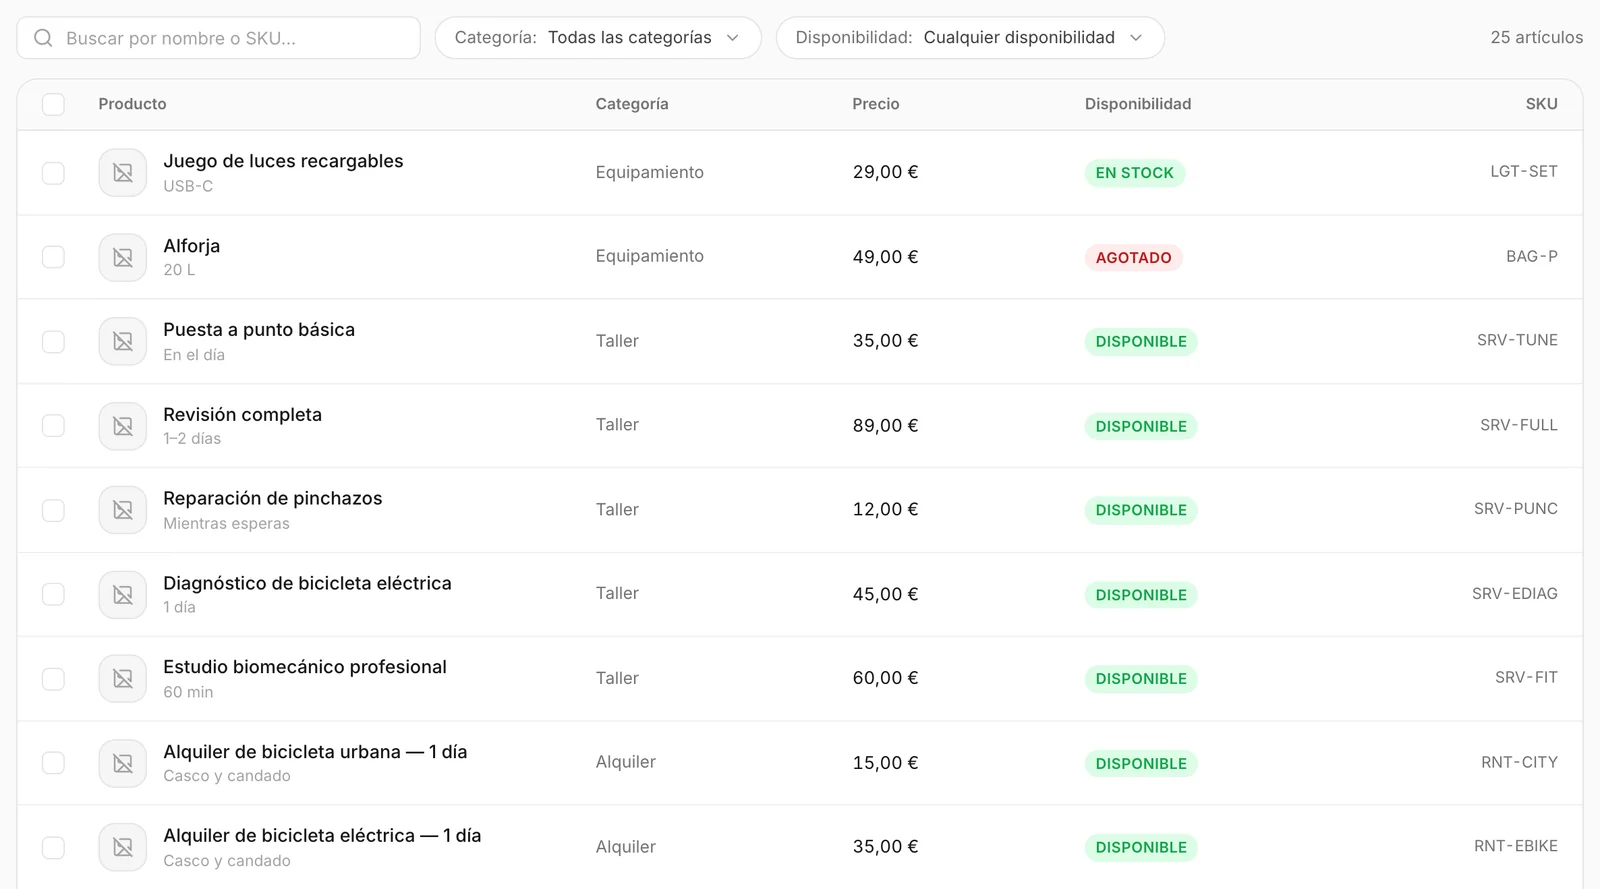This screenshot has height=889, width=1600.
Task: Open the Revisión completa product name
Action: point(243,415)
